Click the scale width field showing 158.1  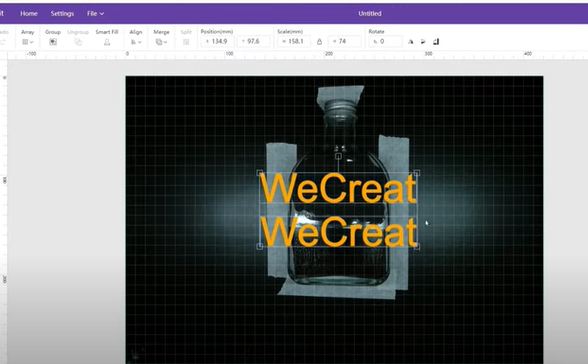pos(294,41)
